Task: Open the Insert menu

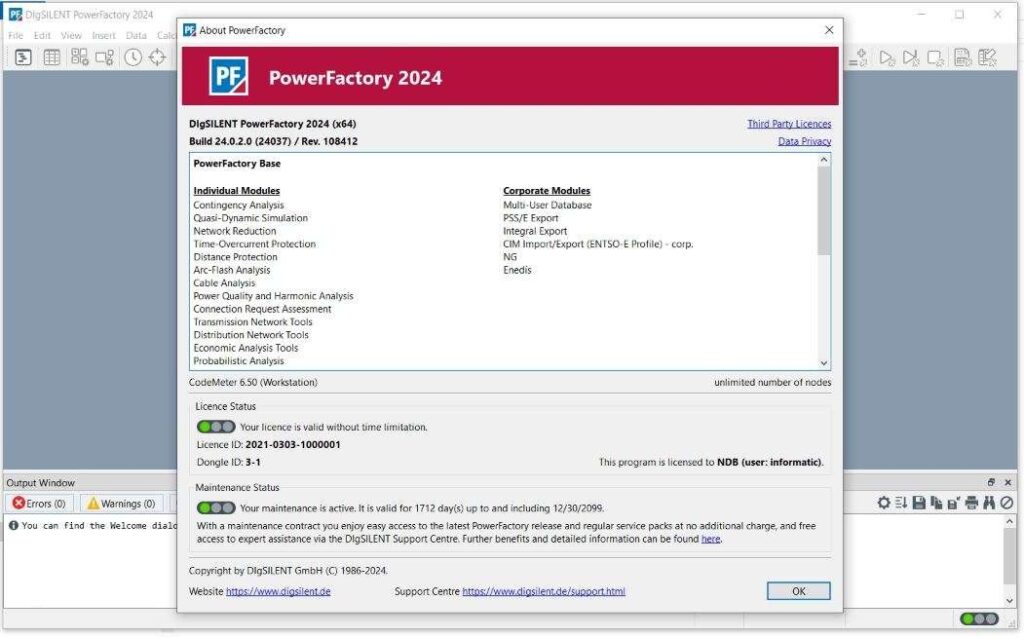Action: tap(103, 35)
